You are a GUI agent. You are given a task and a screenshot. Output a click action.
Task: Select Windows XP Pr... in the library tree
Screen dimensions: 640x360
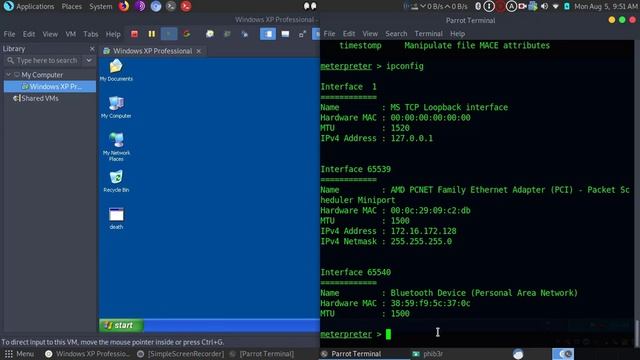tap(50, 87)
